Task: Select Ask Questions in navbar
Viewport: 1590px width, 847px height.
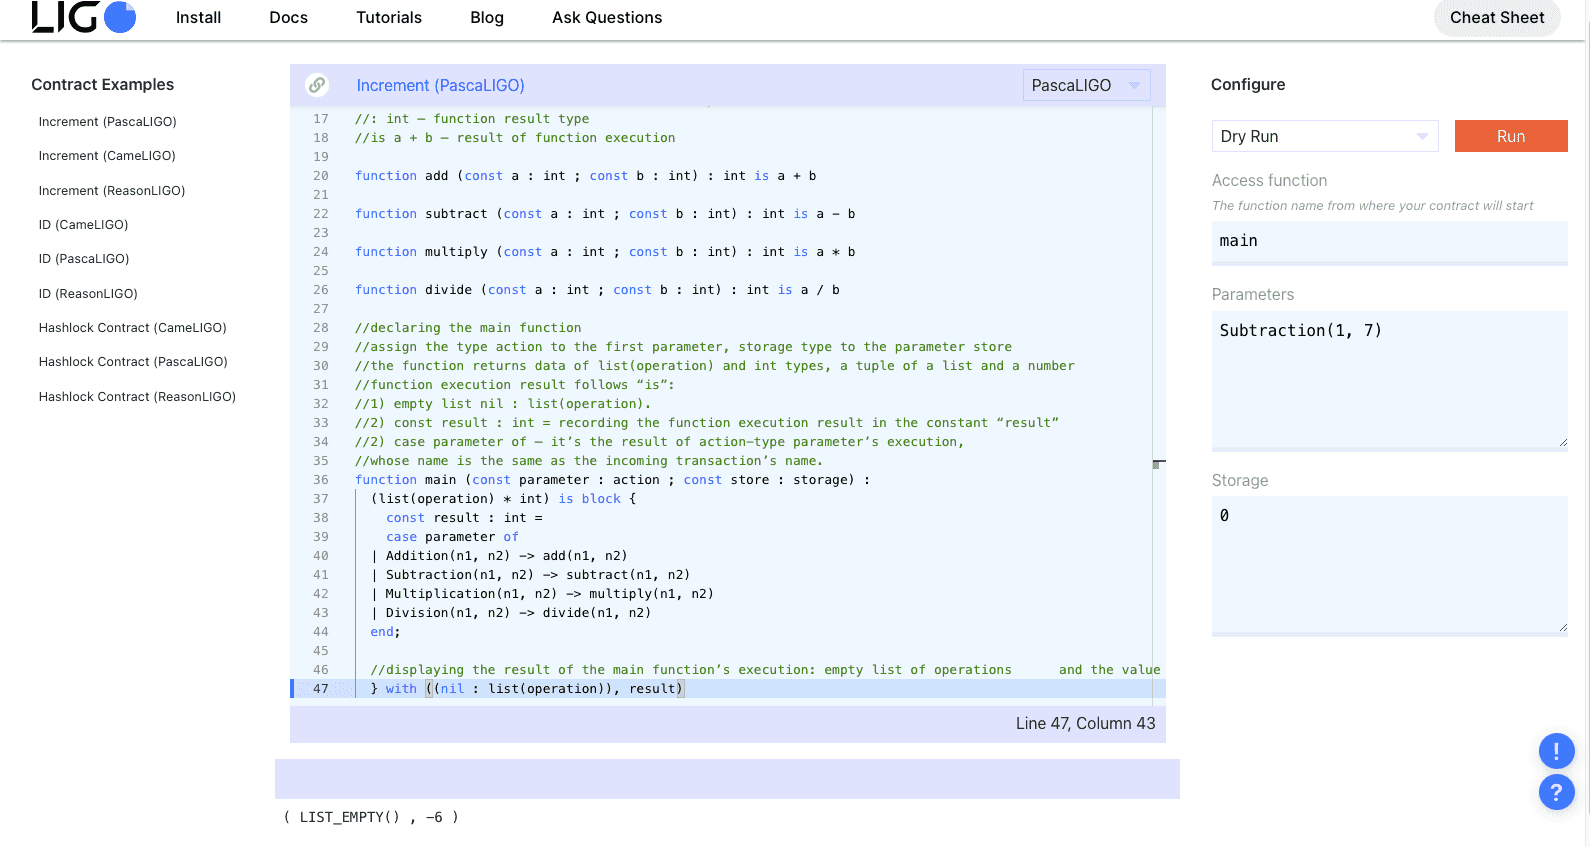Action: [607, 18]
